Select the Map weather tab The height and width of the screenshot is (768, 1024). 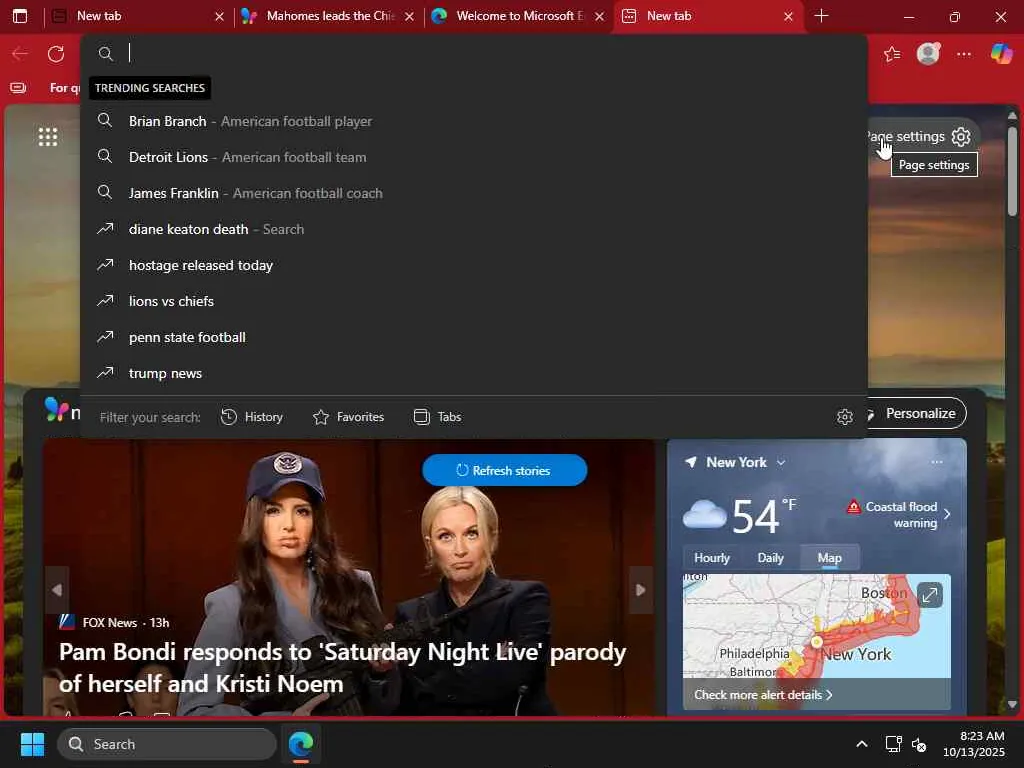[829, 558]
